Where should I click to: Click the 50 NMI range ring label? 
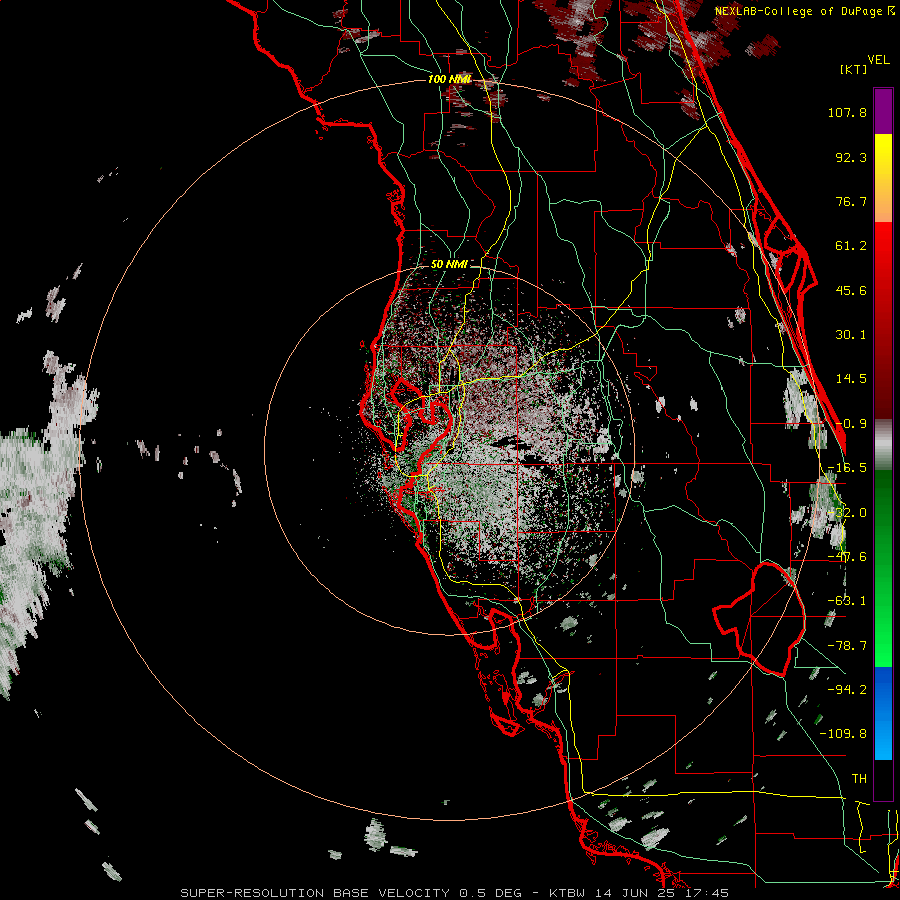tap(449, 264)
